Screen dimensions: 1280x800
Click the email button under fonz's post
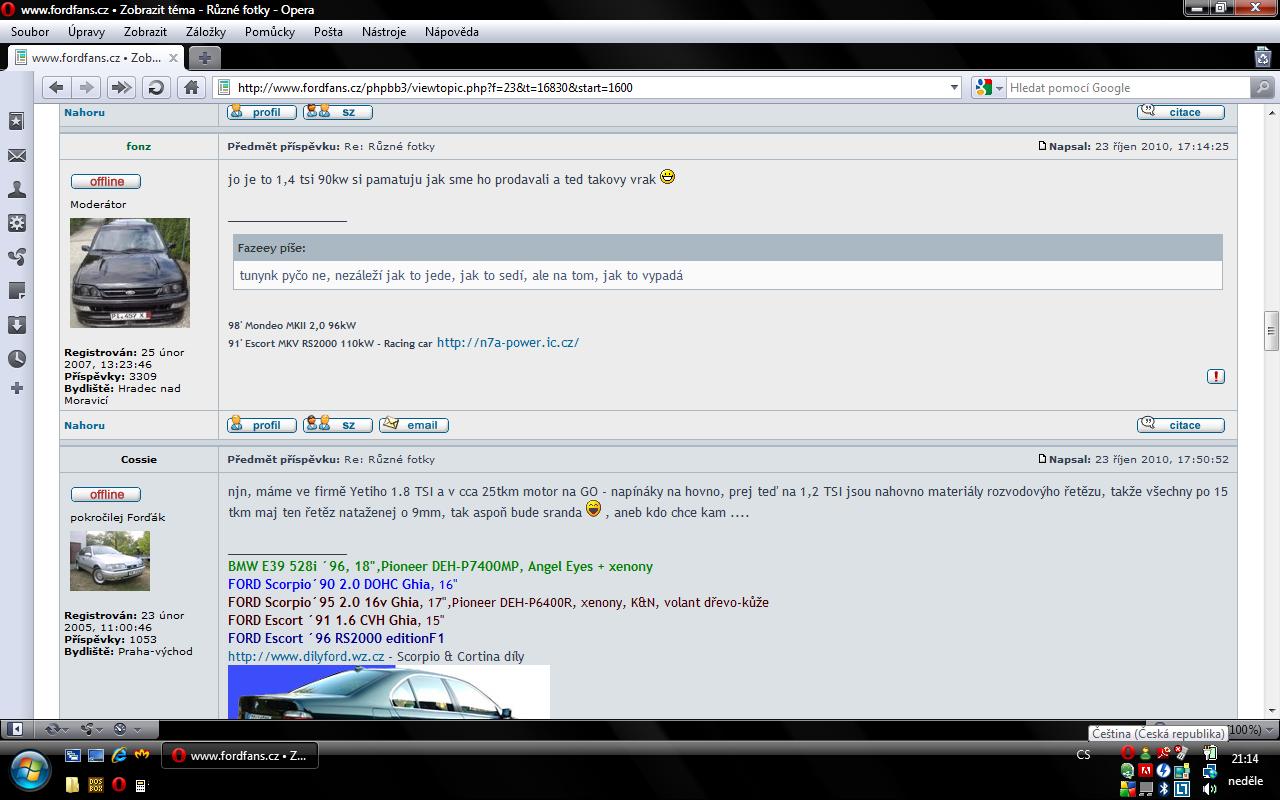(413, 425)
